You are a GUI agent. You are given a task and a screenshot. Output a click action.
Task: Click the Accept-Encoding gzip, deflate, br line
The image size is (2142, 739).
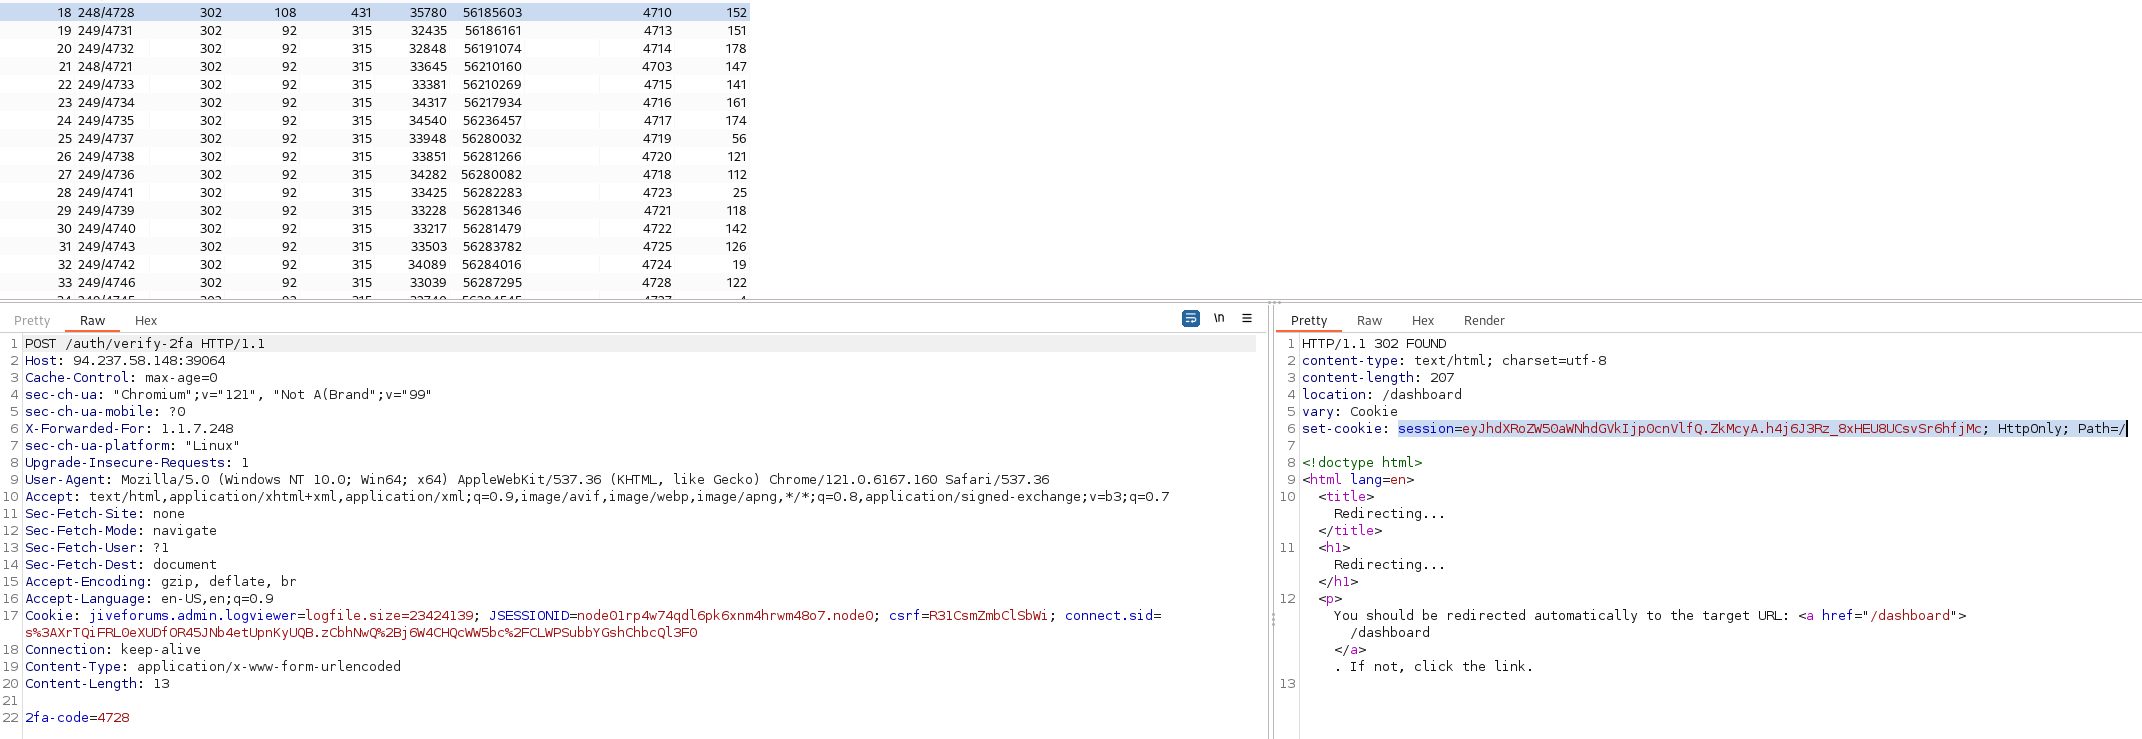click(160, 581)
